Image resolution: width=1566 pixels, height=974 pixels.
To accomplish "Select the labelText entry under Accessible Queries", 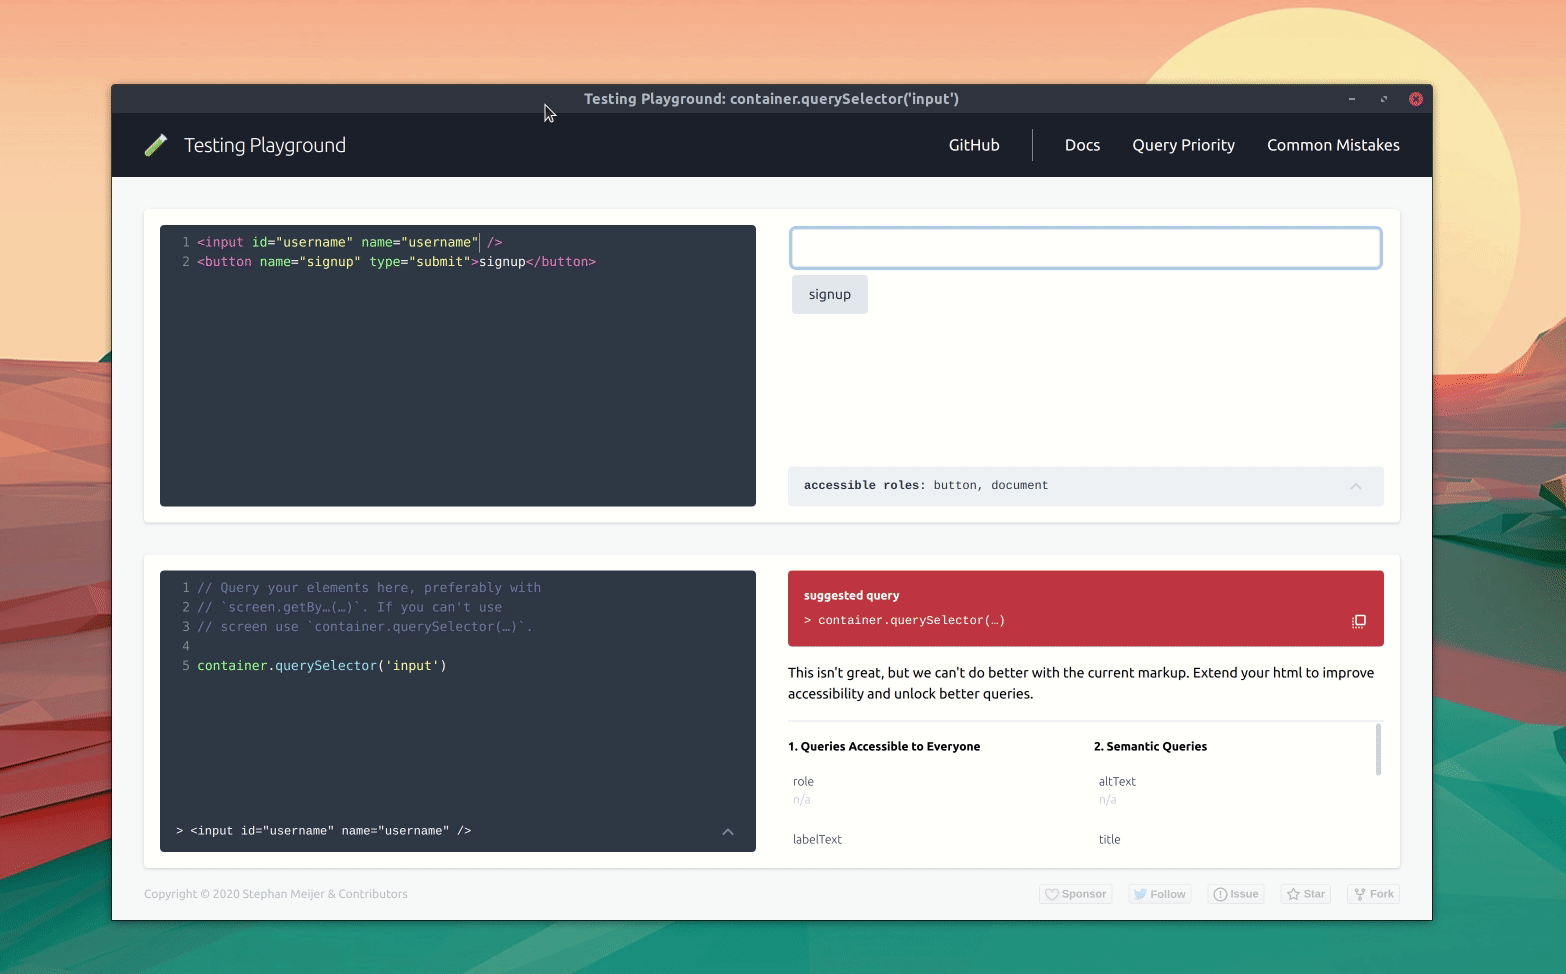I will [x=817, y=839].
